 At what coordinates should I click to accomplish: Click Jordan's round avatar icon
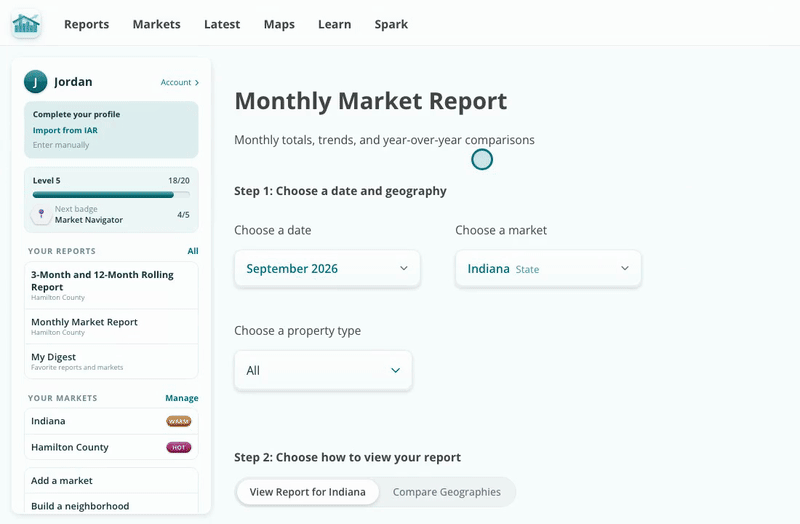tap(35, 82)
